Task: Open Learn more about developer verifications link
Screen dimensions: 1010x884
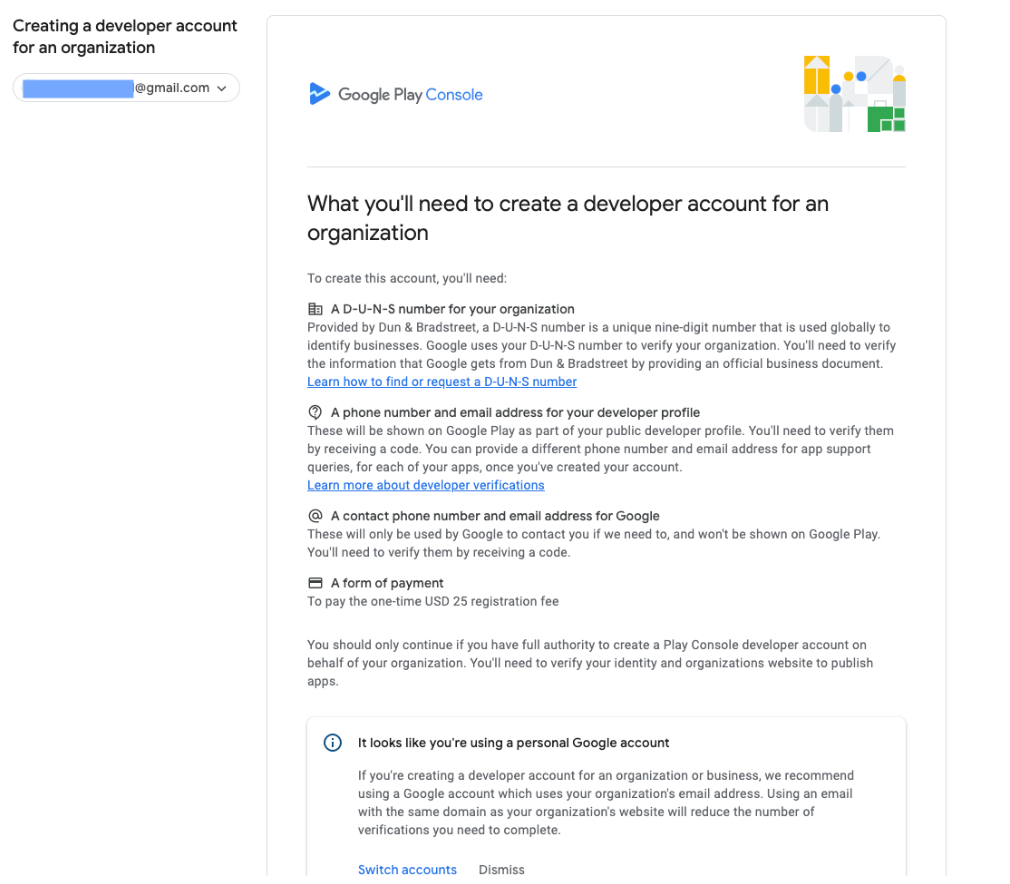Action: 426,485
